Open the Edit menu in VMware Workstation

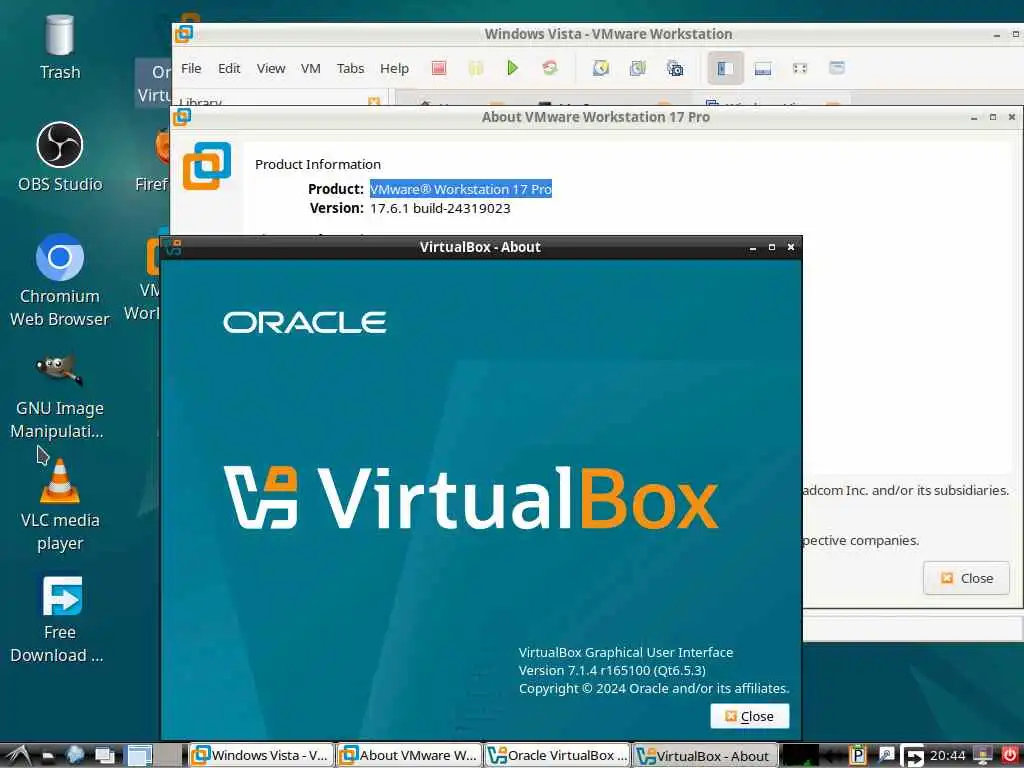[229, 69]
